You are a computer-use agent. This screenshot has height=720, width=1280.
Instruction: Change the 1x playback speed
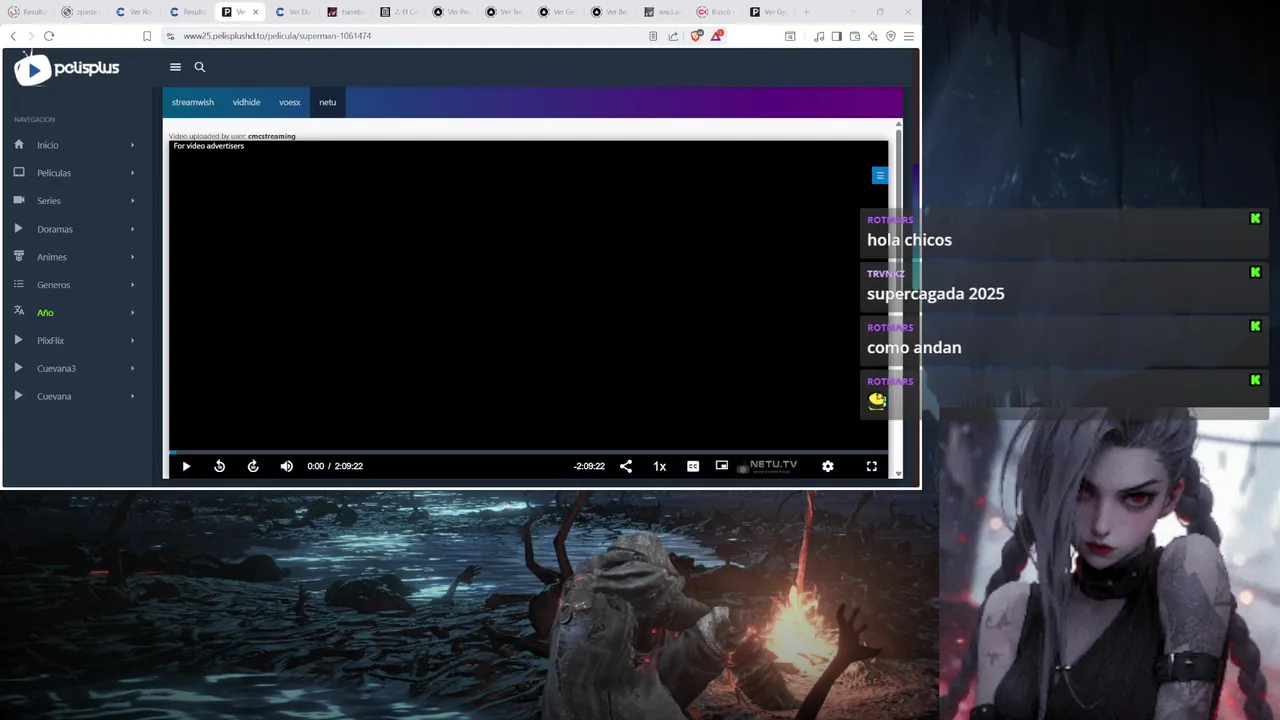click(660, 466)
